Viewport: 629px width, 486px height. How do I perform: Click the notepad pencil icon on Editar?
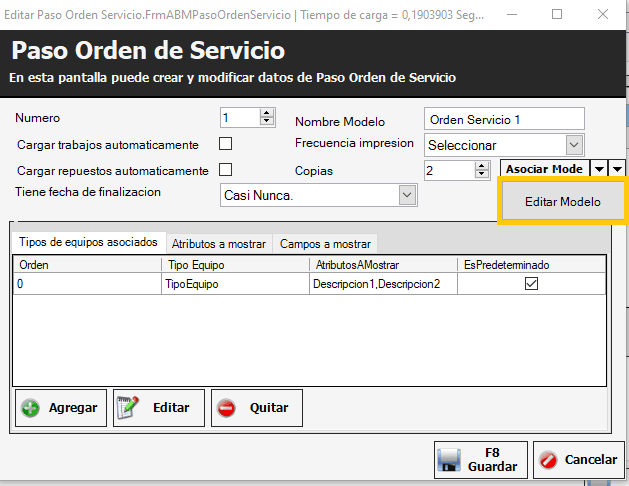coord(128,408)
